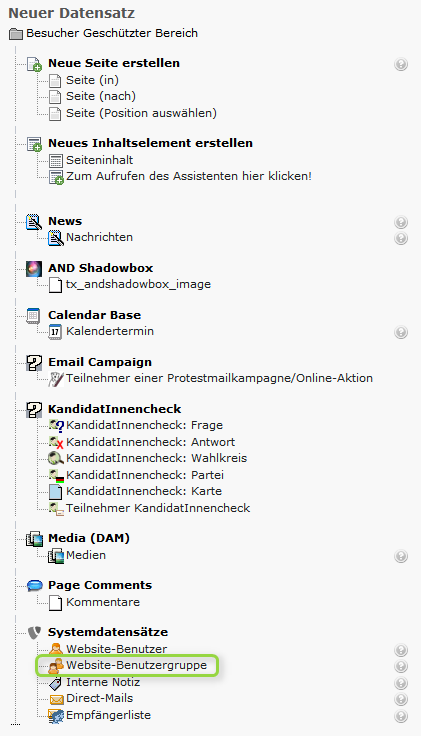Select KandidatInnencheck: Wahlkreis entry

coord(156,458)
